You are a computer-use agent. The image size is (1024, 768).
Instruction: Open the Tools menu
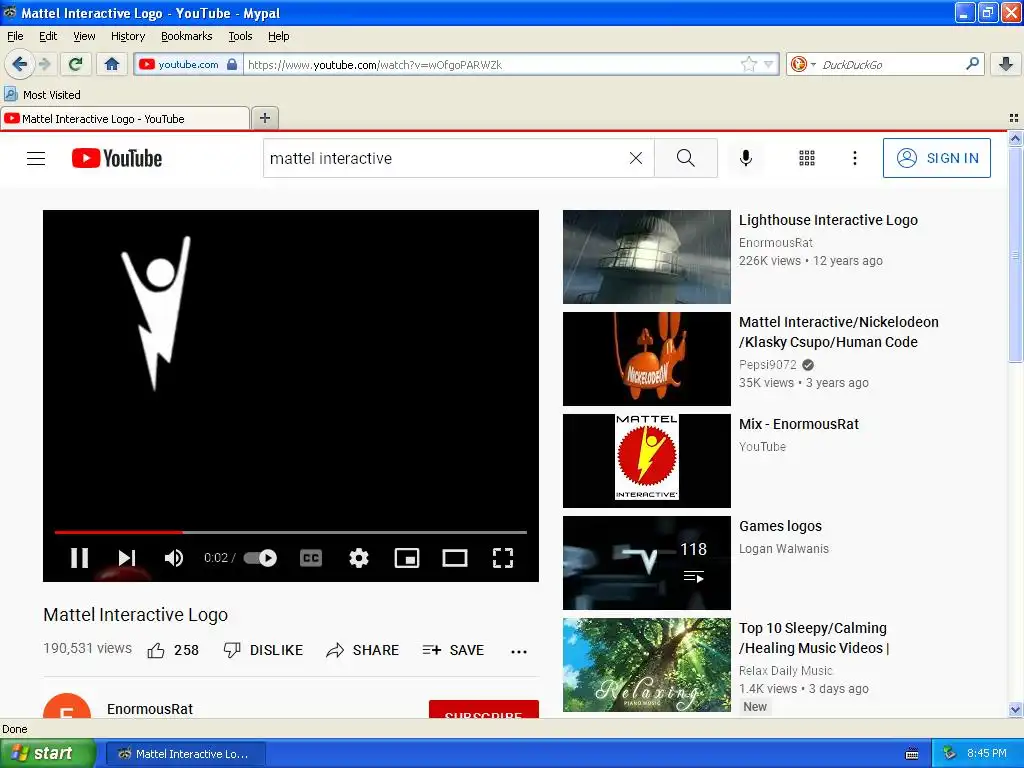(x=240, y=36)
